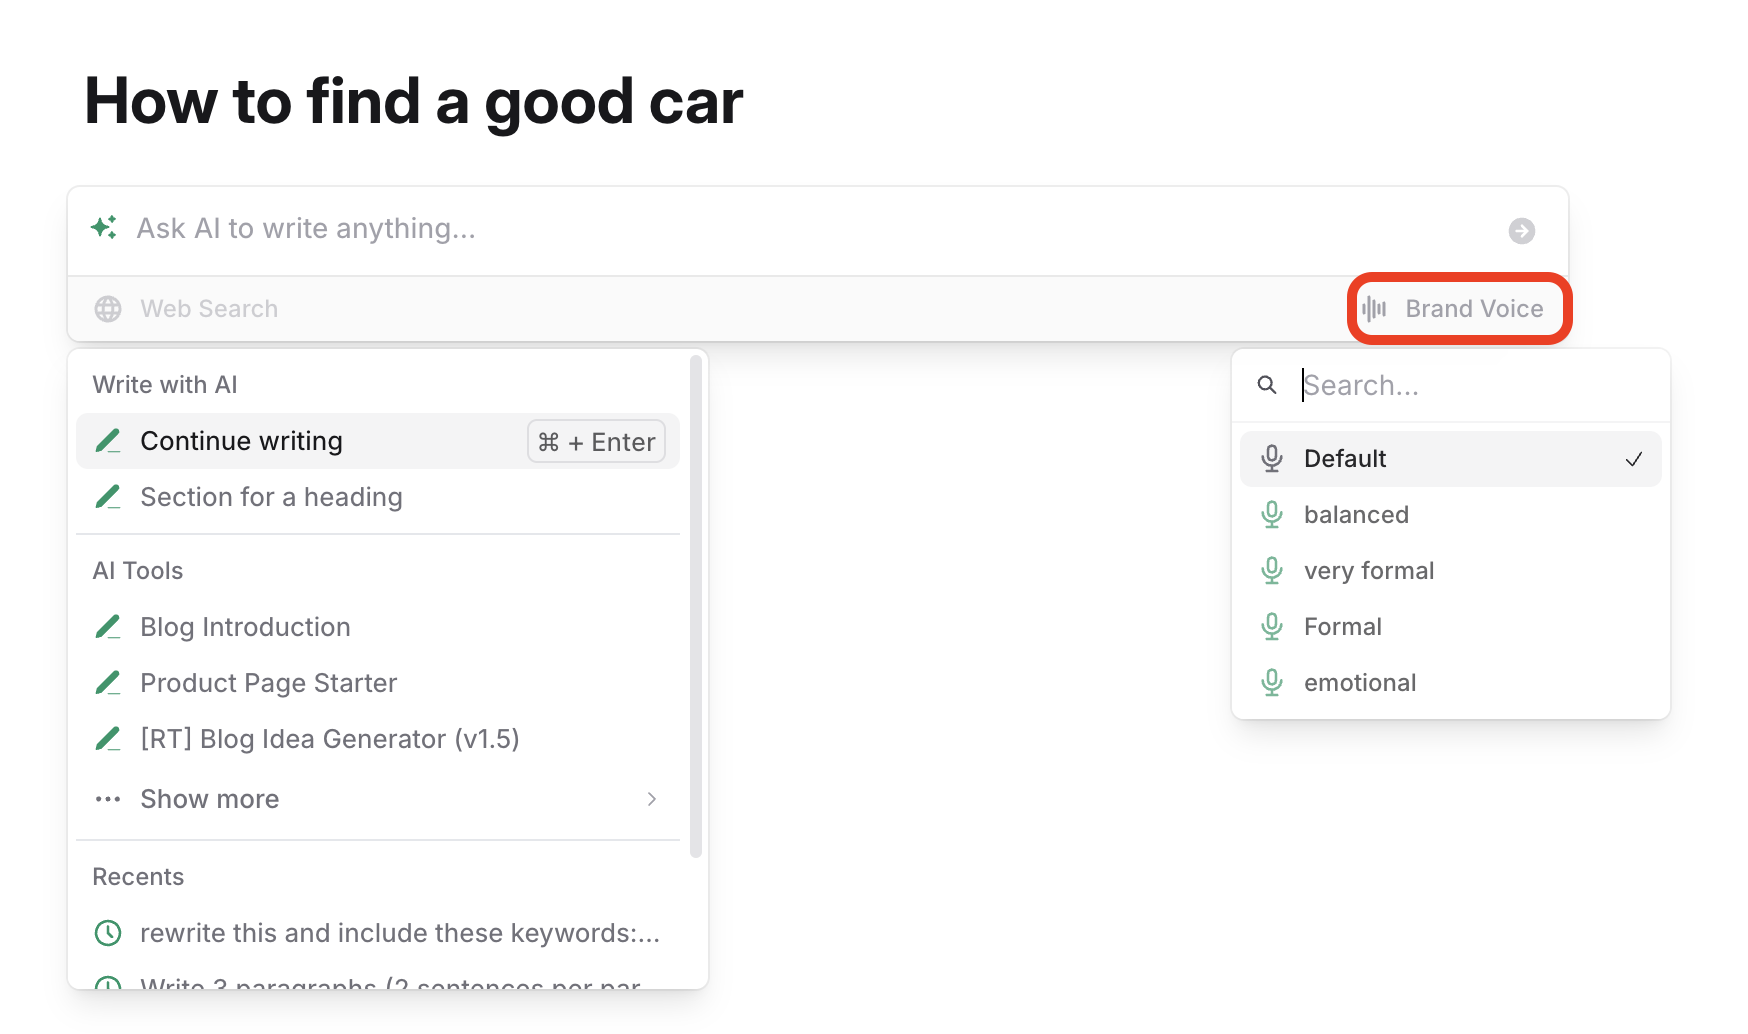Viewport: 1748px width, 1034px height.
Task: Click the pen icon next to Blog Introduction
Action: (x=108, y=627)
